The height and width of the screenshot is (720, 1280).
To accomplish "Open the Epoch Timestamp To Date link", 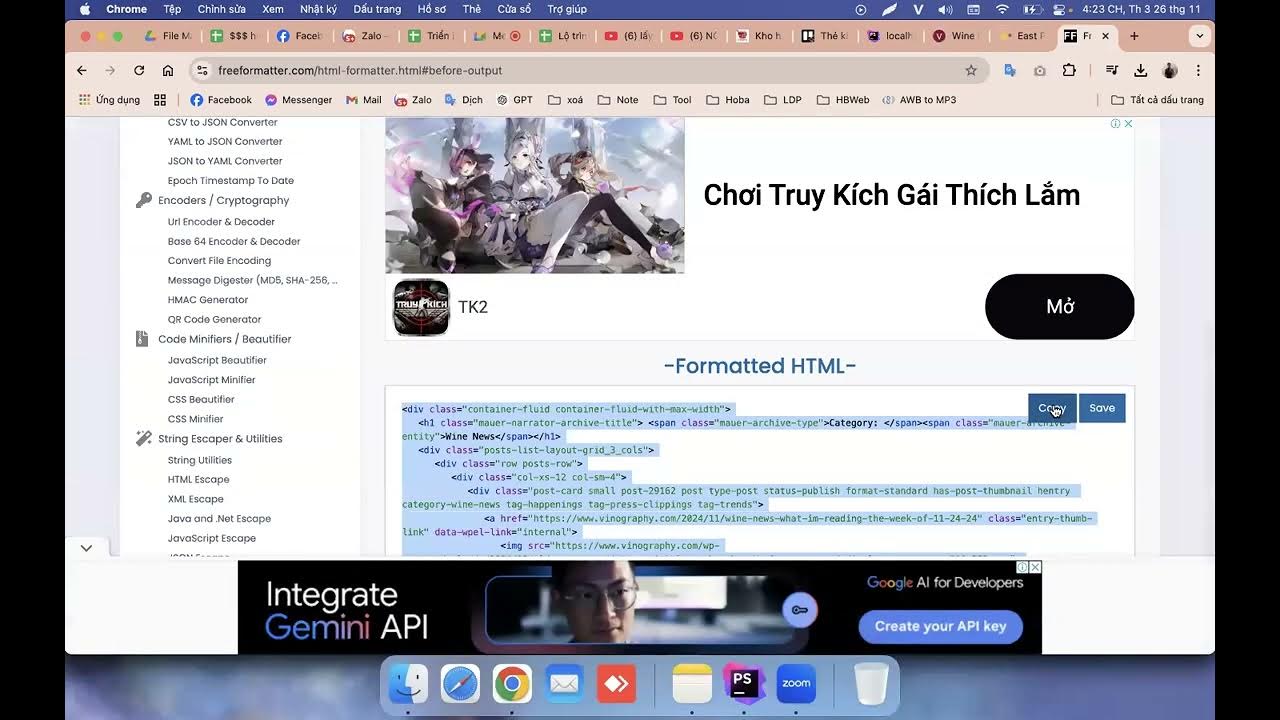I will (x=231, y=181).
